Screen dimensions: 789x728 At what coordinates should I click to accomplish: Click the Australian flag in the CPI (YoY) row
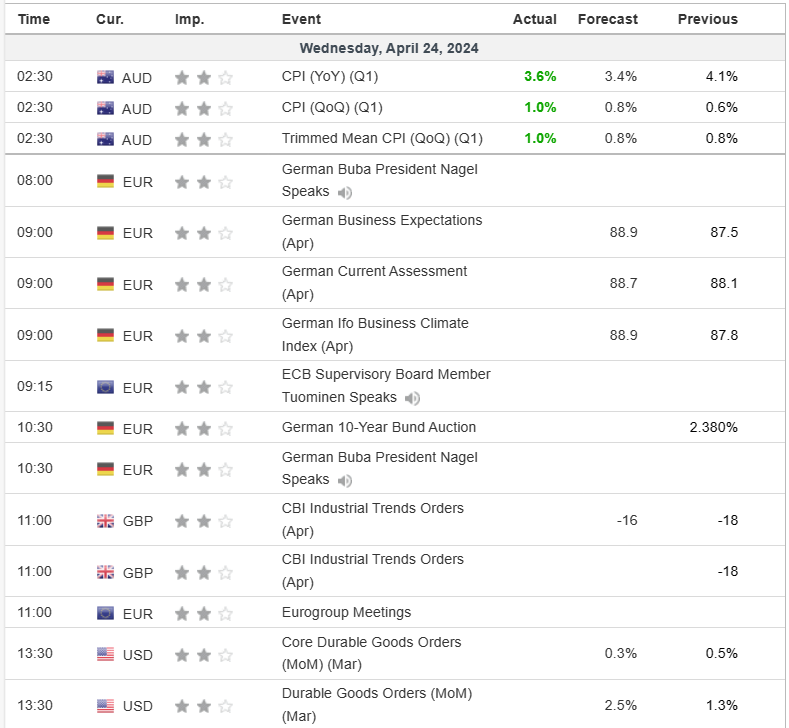pyautogui.click(x=105, y=77)
